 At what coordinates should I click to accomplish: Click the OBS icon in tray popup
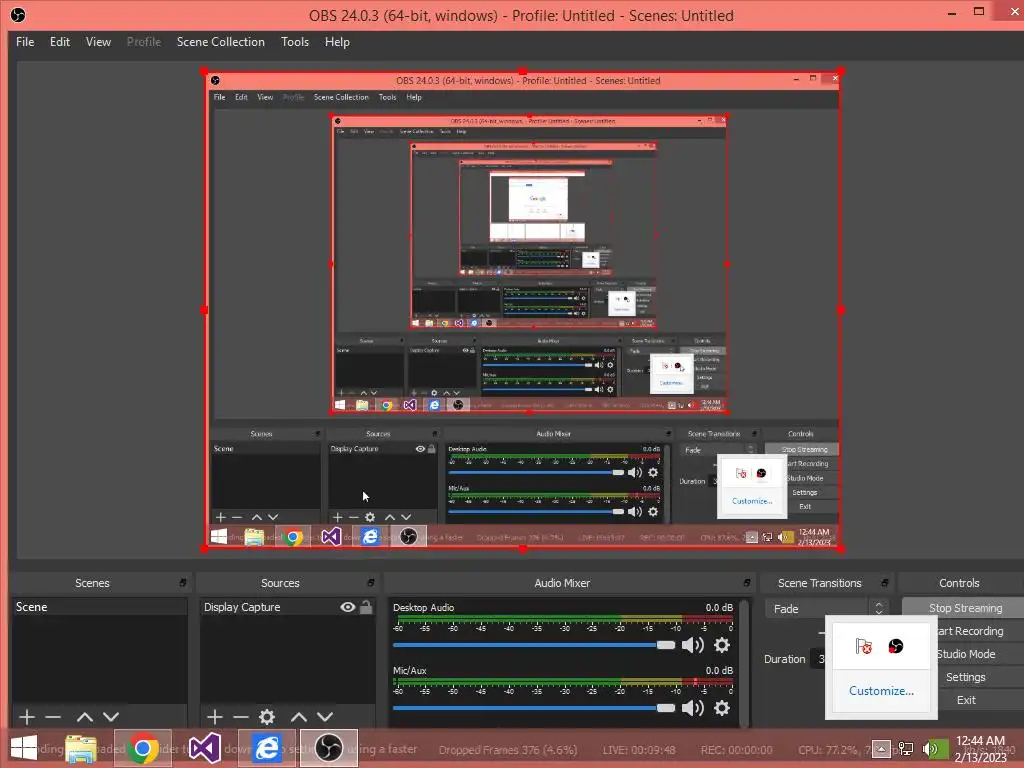coord(895,647)
